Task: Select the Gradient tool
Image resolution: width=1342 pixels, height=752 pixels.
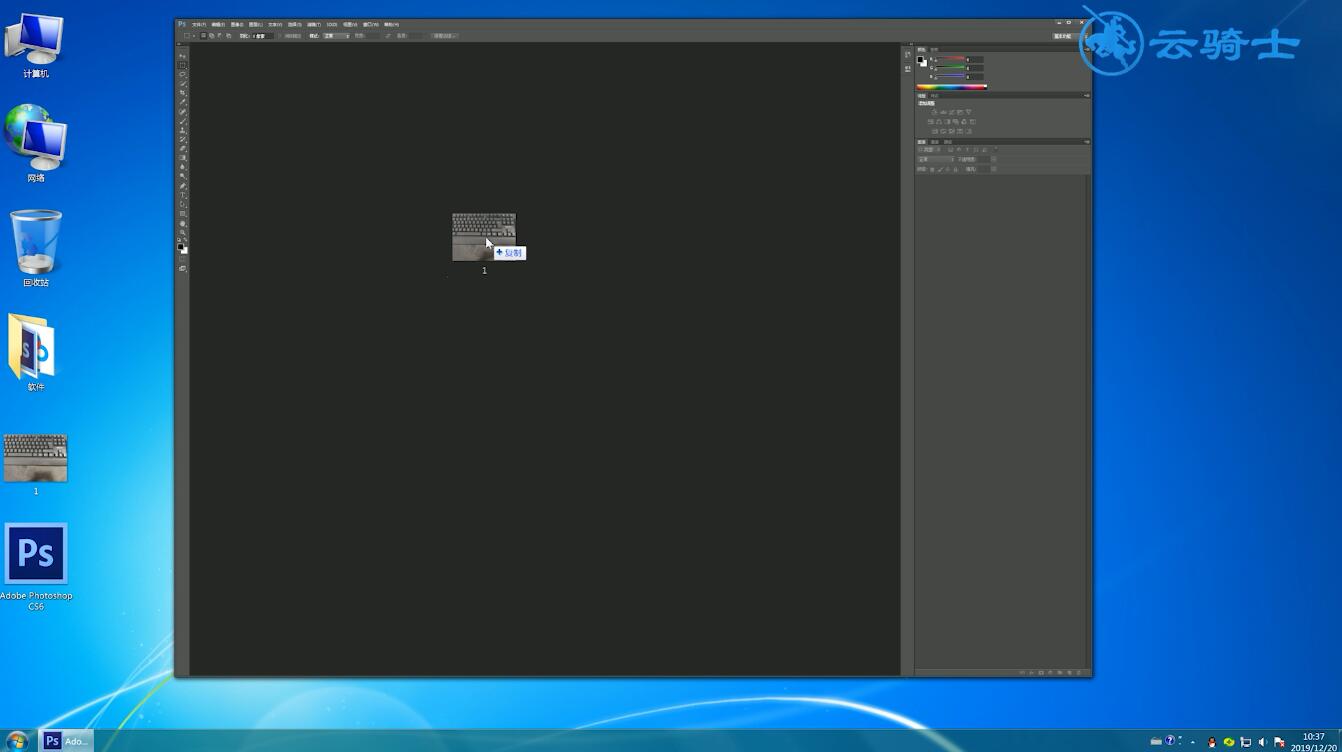Action: (183, 158)
